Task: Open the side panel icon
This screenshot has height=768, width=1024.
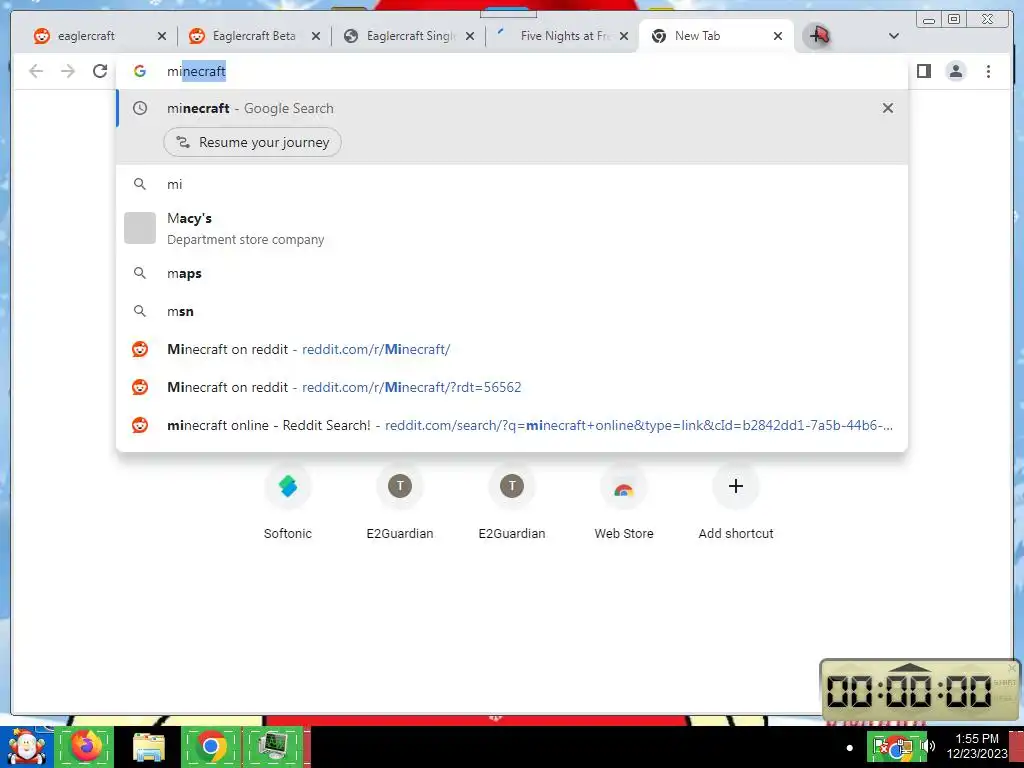Action: point(923,71)
